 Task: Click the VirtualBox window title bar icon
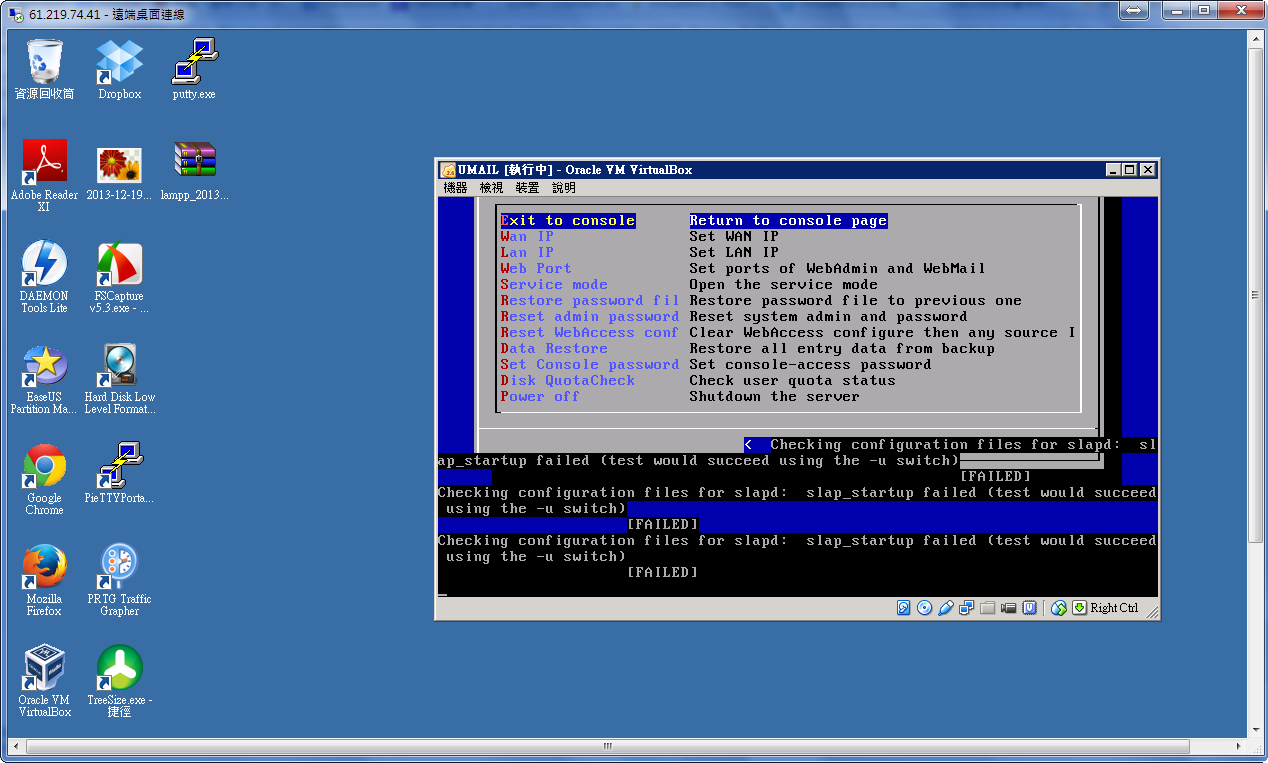coord(448,170)
